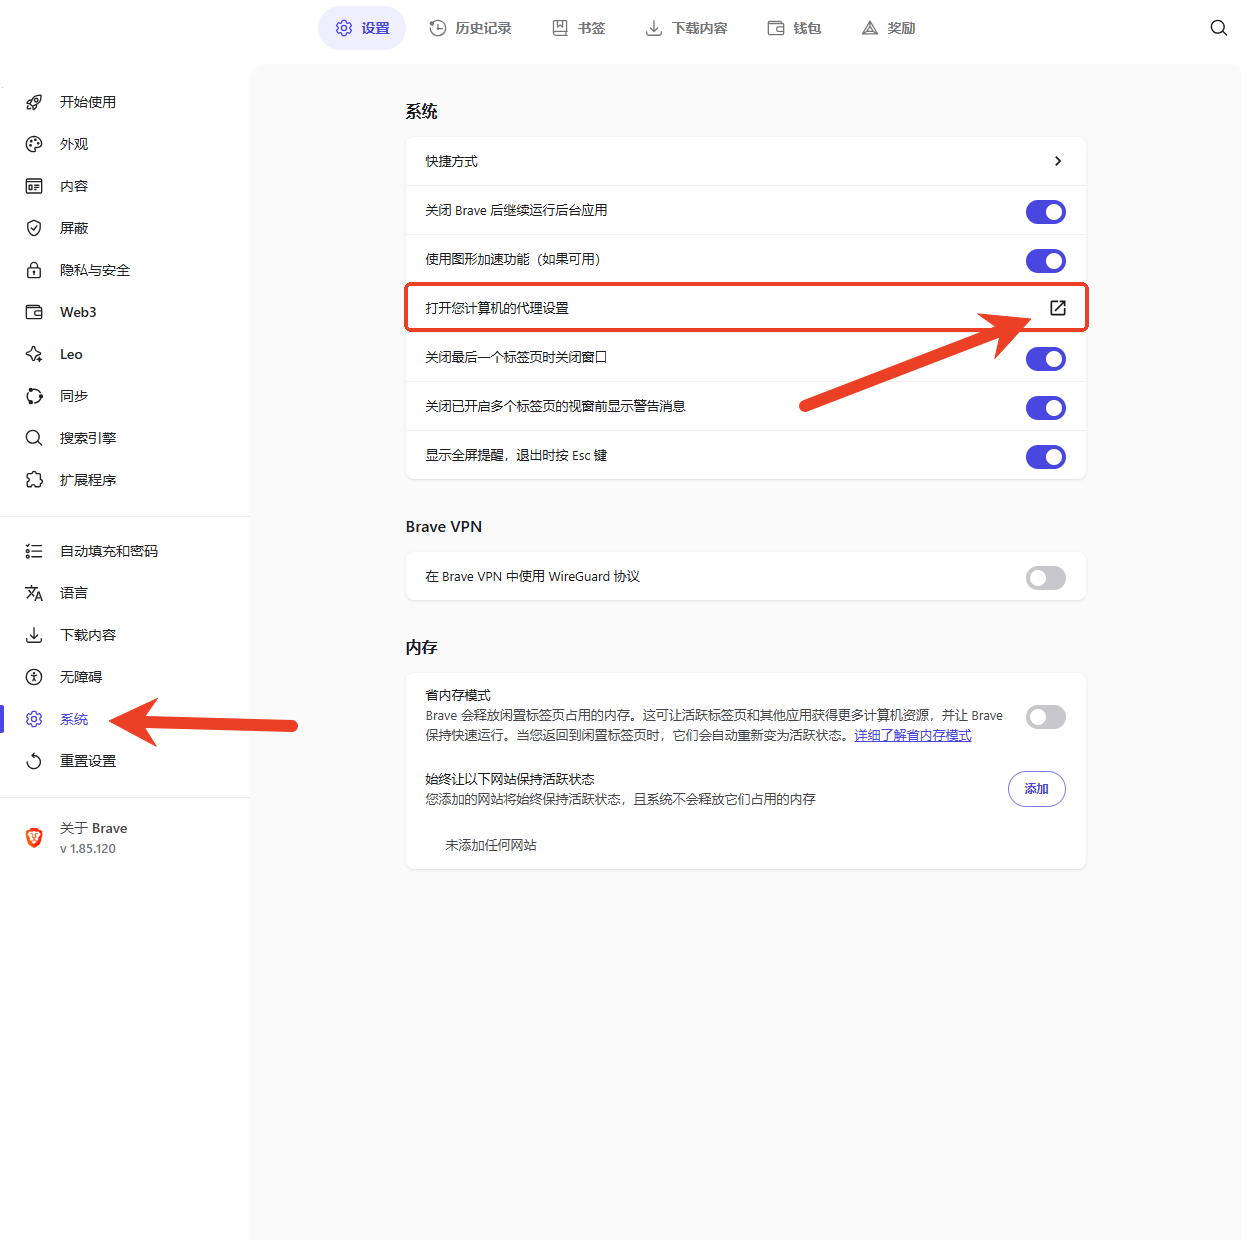Open proxy settings via external link icon
Viewport: 1249px width, 1240px height.
pyautogui.click(x=1057, y=308)
